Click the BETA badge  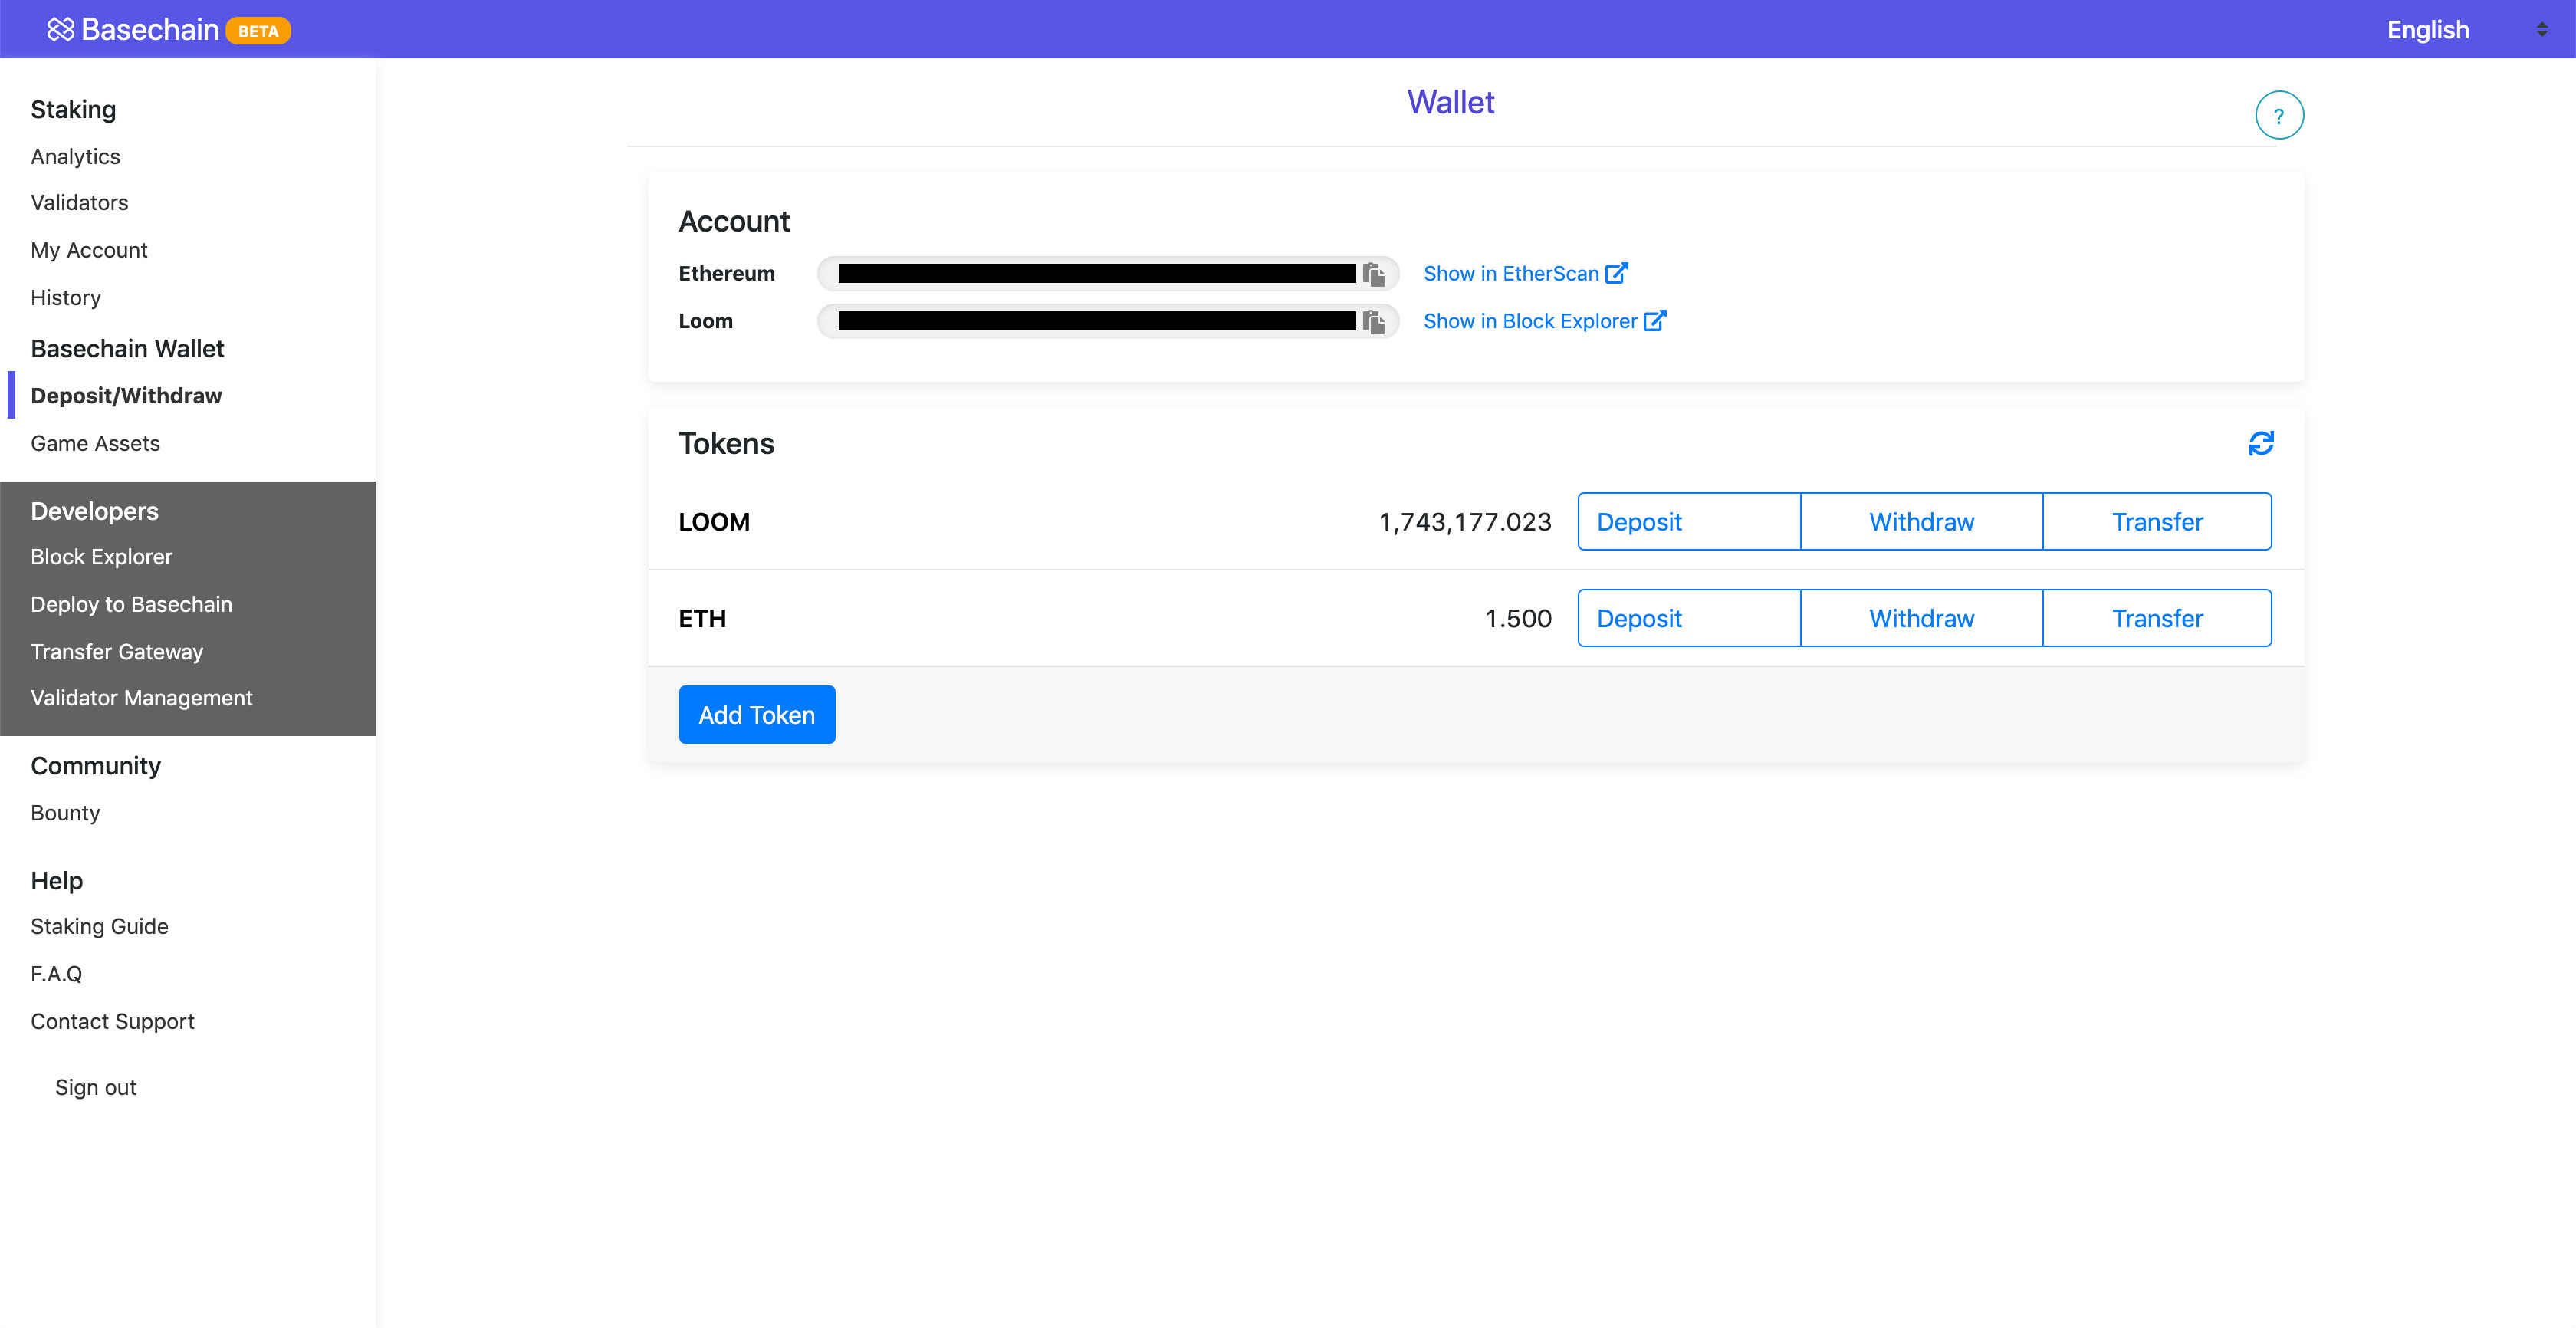[258, 31]
